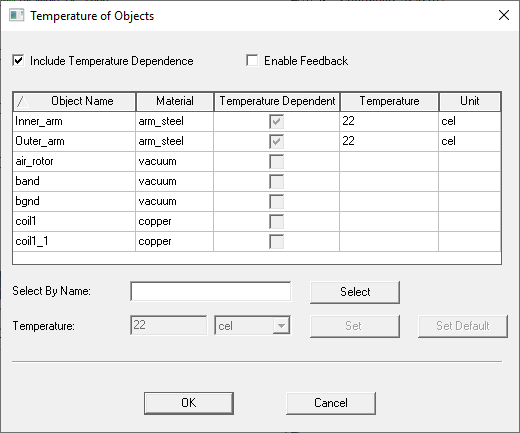This screenshot has width=520, height=433.
Task: Click the dialog title bar application icon
Action: click(16, 15)
